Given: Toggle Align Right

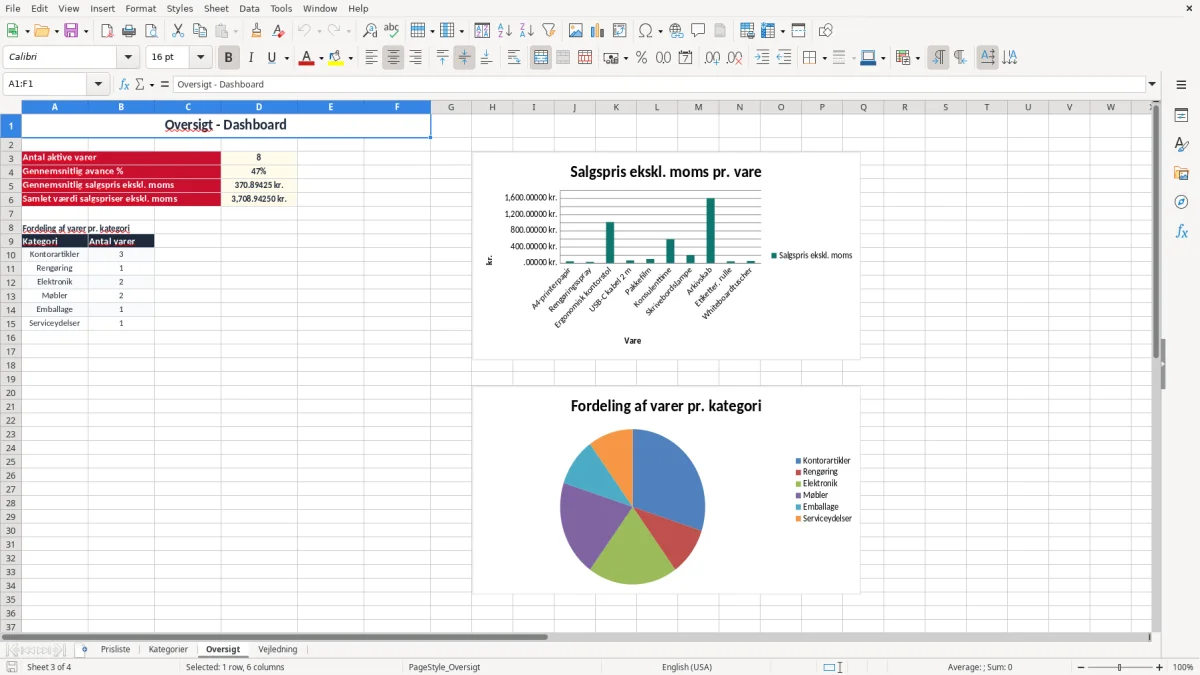Looking at the screenshot, I should point(415,58).
